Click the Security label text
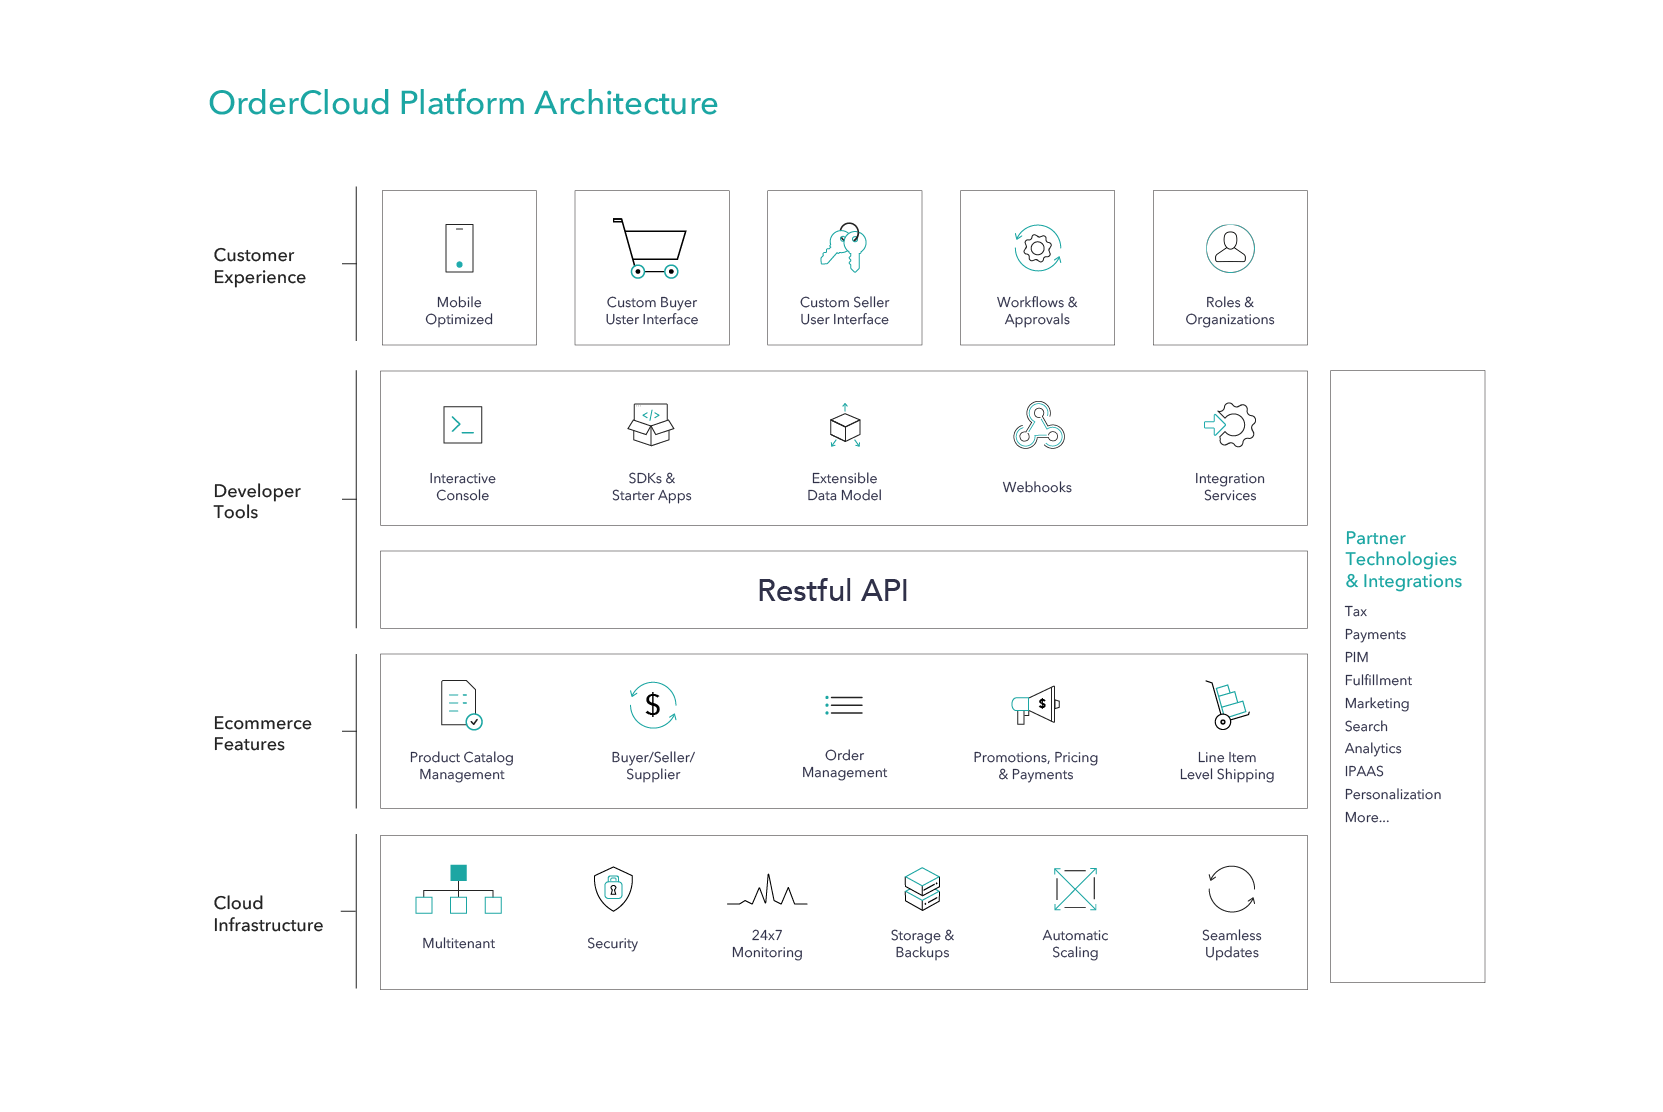 [613, 943]
